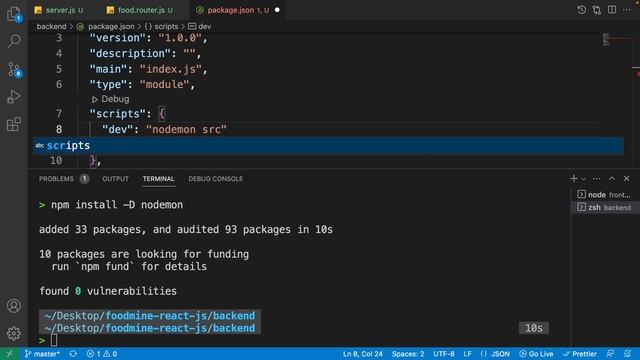Viewport: 640px width, 360px height.
Task: Open the Run and Debug view
Action: point(14,97)
